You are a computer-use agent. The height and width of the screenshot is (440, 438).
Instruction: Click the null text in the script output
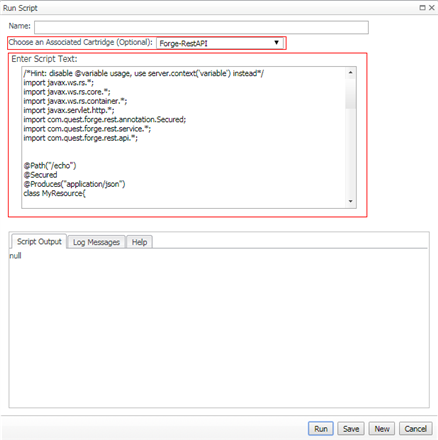pyautogui.click(x=15, y=256)
